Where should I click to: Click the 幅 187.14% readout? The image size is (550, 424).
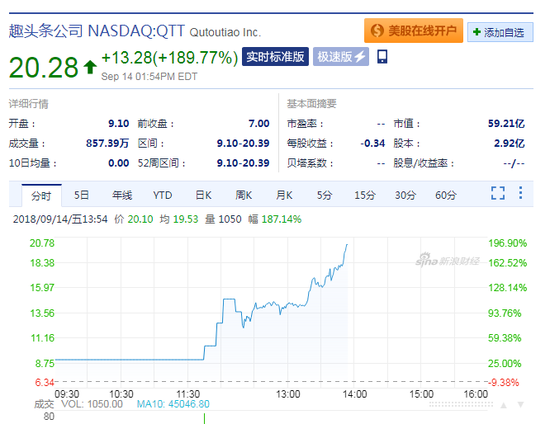(275, 219)
